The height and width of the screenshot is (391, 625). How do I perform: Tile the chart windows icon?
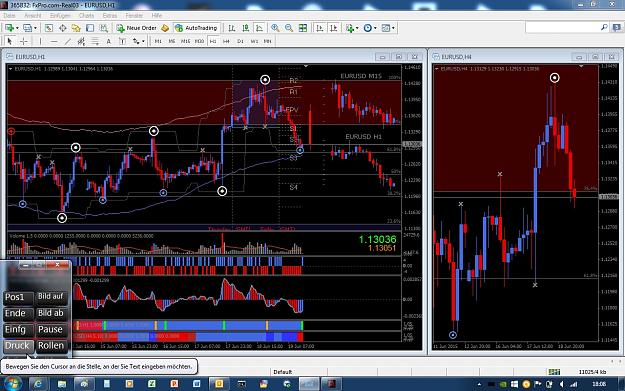tap(303, 28)
